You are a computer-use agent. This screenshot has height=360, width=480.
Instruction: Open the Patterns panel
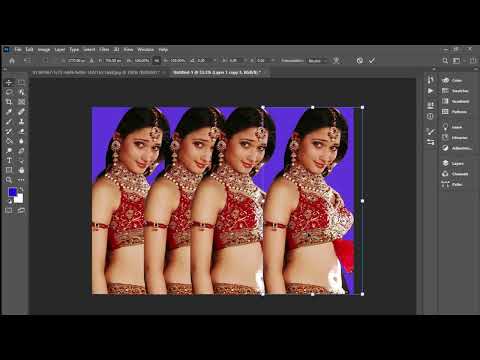[456, 112]
